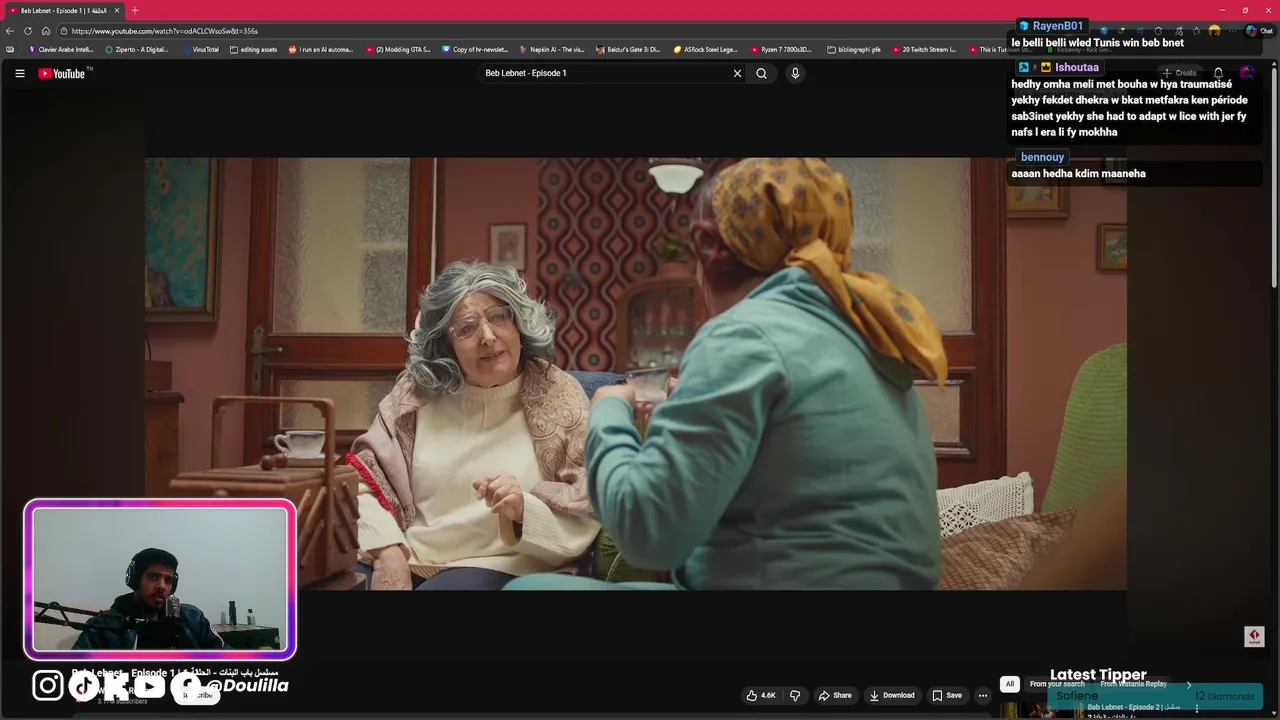Open options for 'Beb Lebnet - Episode 2'
The image size is (1280, 720).
(1197, 709)
